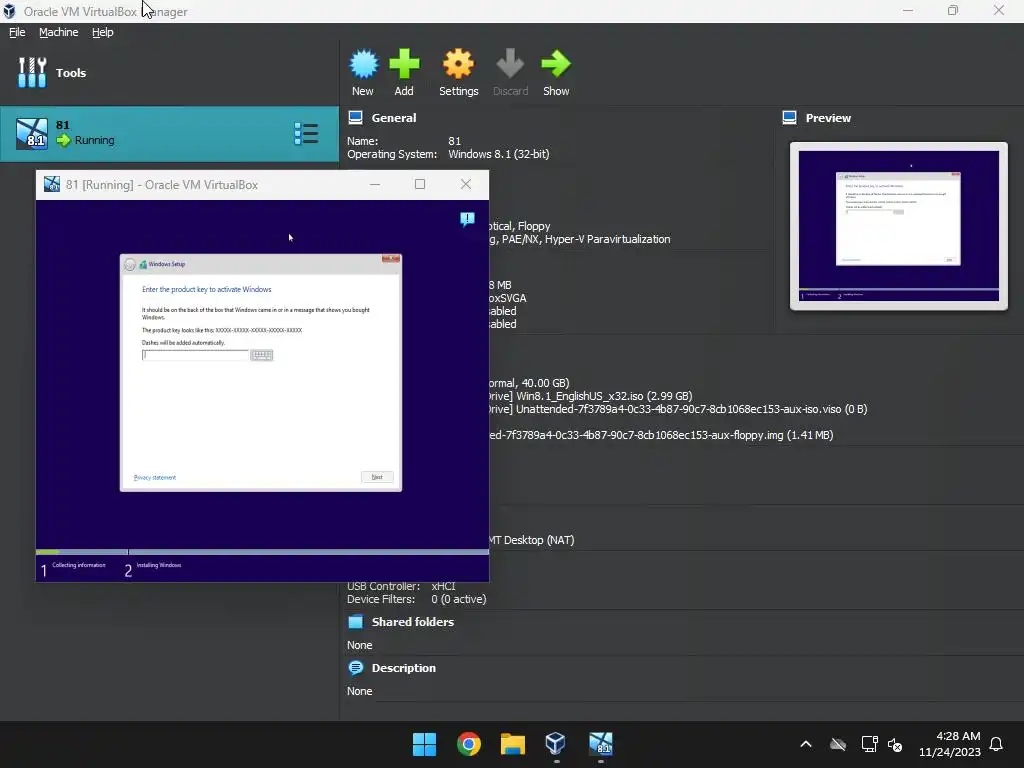The image size is (1024, 768).
Task: Click the setup progress bar
Action: pyautogui.click(x=262, y=552)
